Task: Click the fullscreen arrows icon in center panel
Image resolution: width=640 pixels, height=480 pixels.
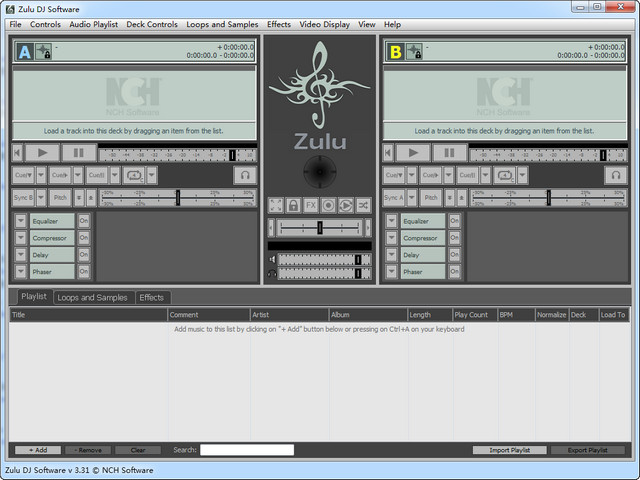Action: [x=276, y=205]
